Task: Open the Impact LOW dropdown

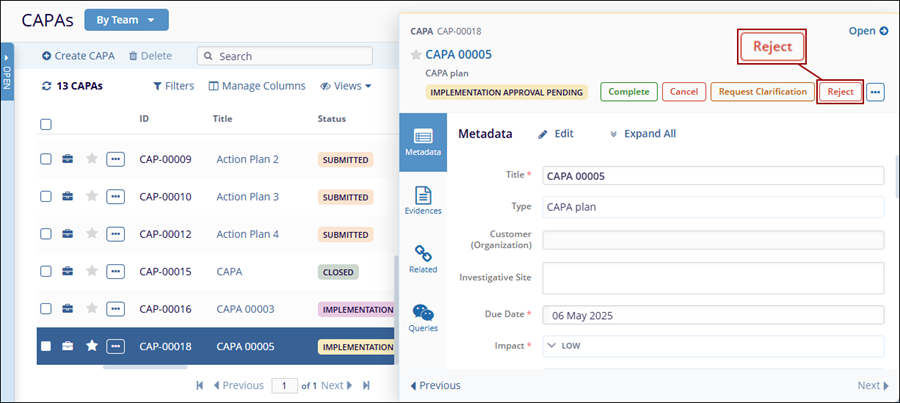Action: coord(713,346)
